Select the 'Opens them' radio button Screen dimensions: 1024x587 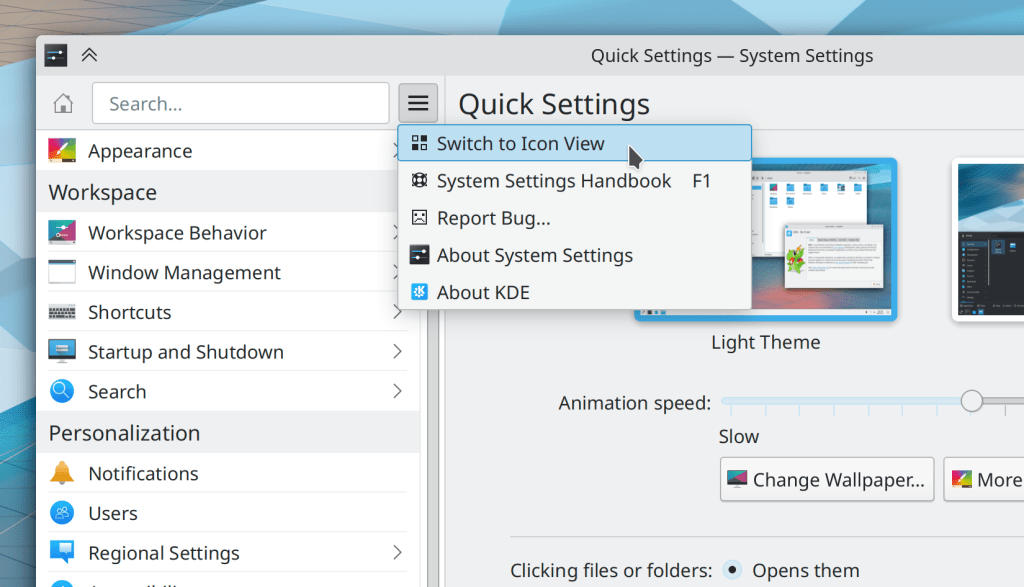[733, 570]
